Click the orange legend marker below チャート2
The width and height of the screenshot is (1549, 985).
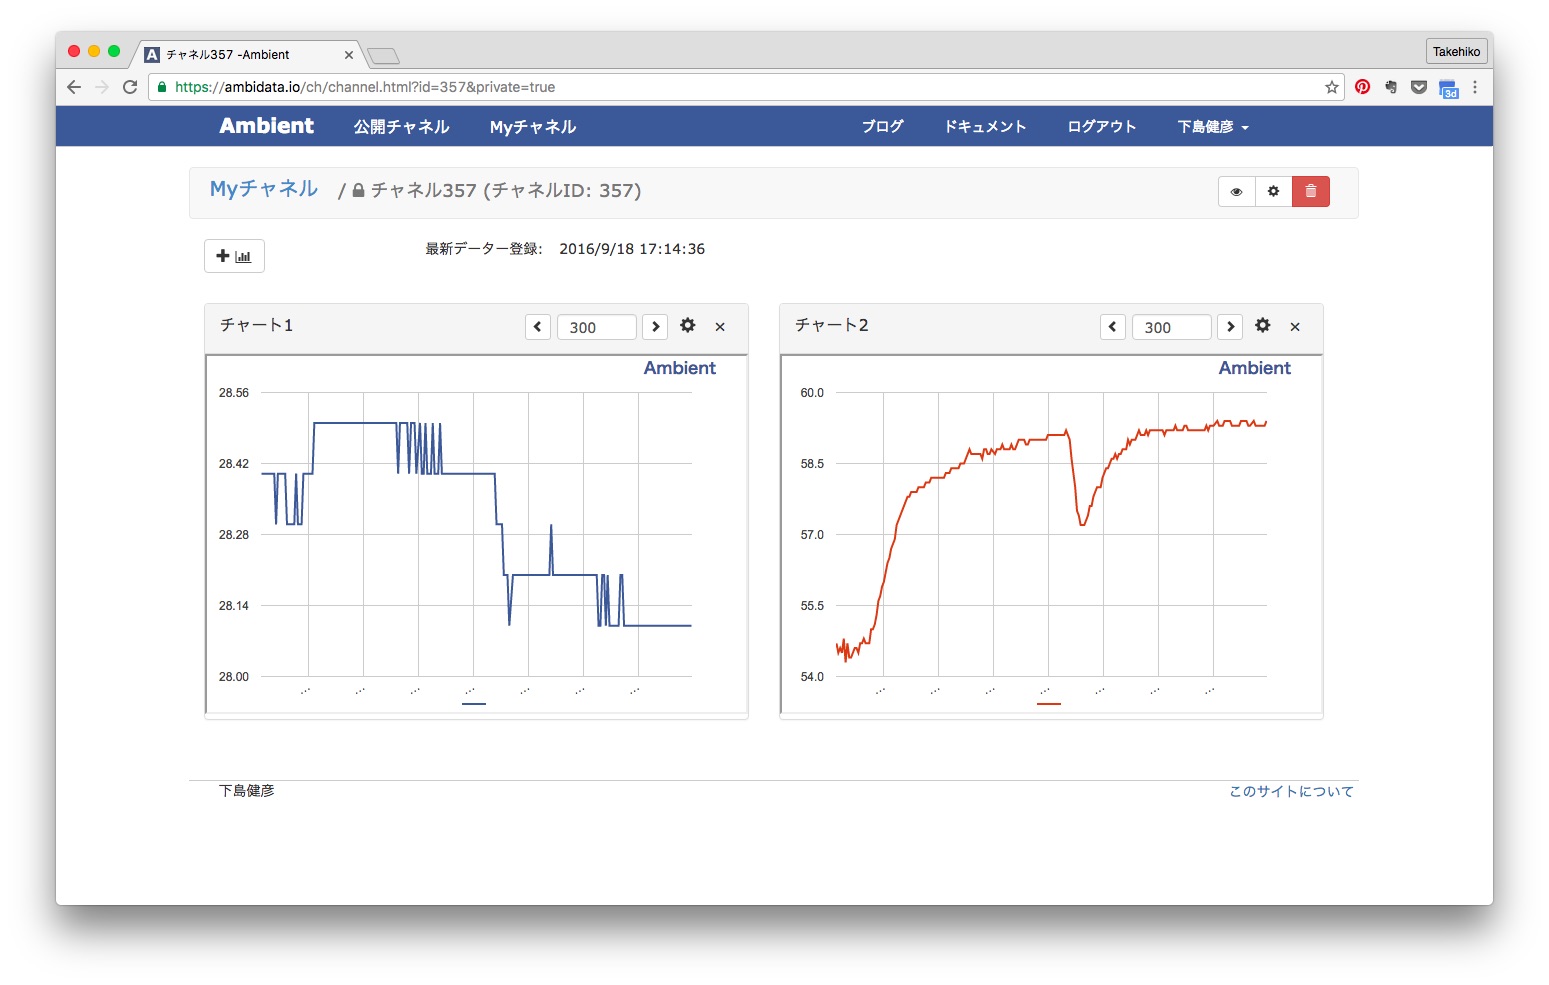1049,704
